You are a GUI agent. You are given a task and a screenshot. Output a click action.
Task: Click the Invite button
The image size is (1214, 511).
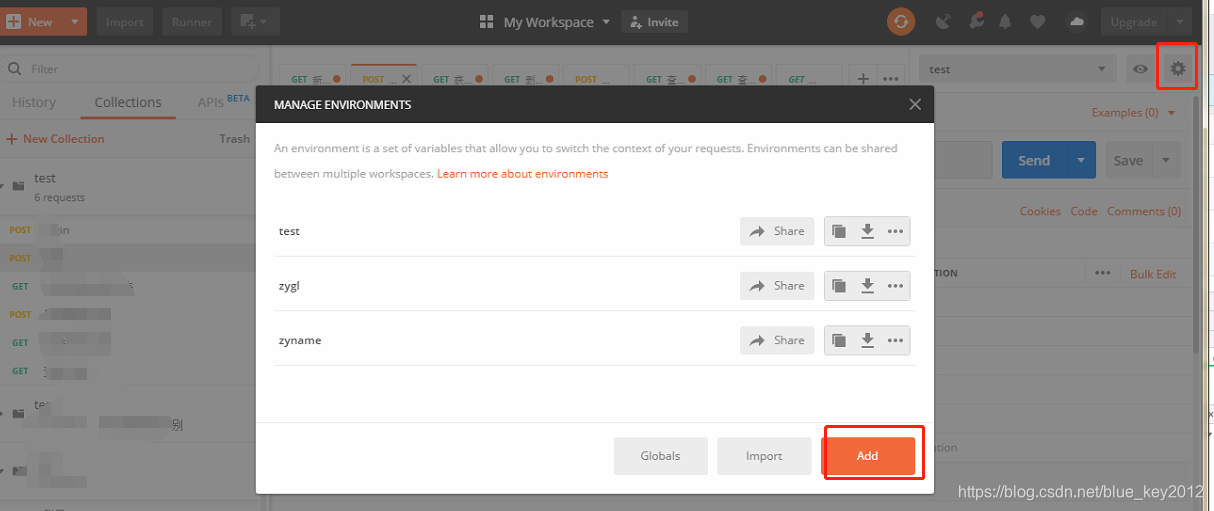654,21
